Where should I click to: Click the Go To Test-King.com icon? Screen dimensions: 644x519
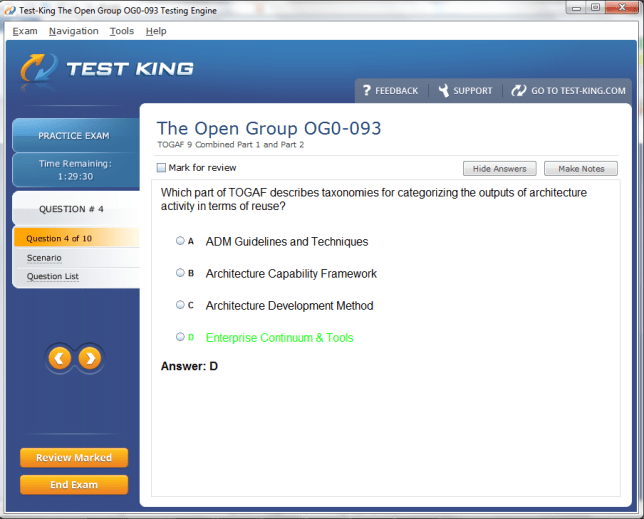point(518,90)
